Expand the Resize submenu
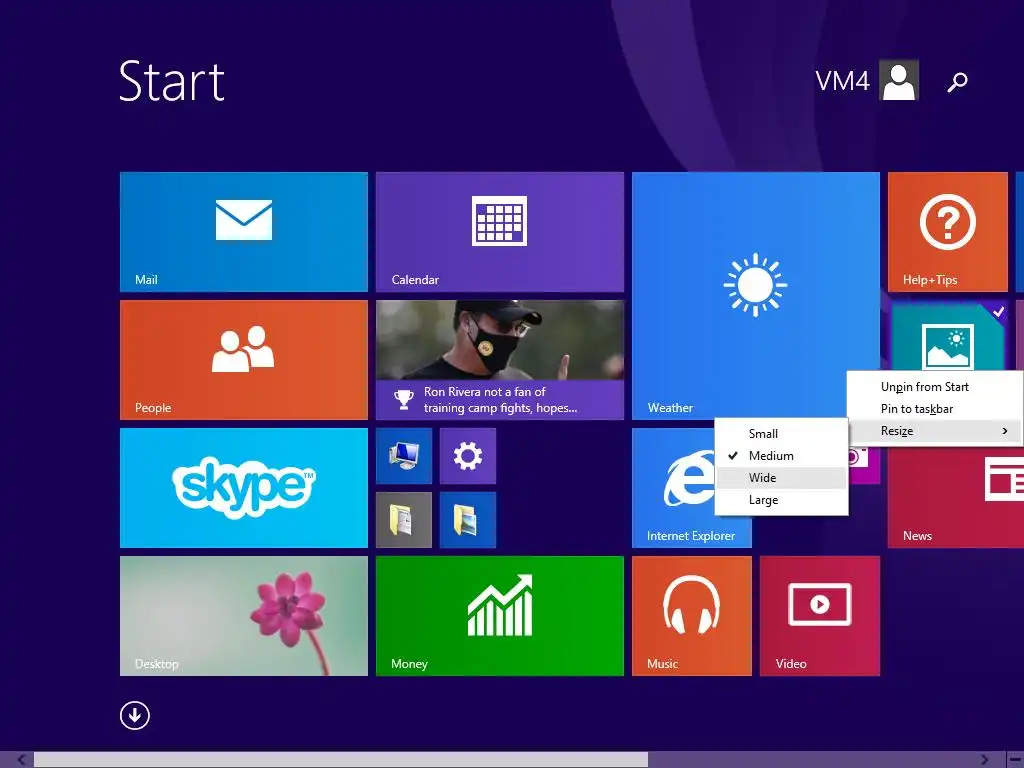This screenshot has height=768, width=1024. tap(935, 431)
